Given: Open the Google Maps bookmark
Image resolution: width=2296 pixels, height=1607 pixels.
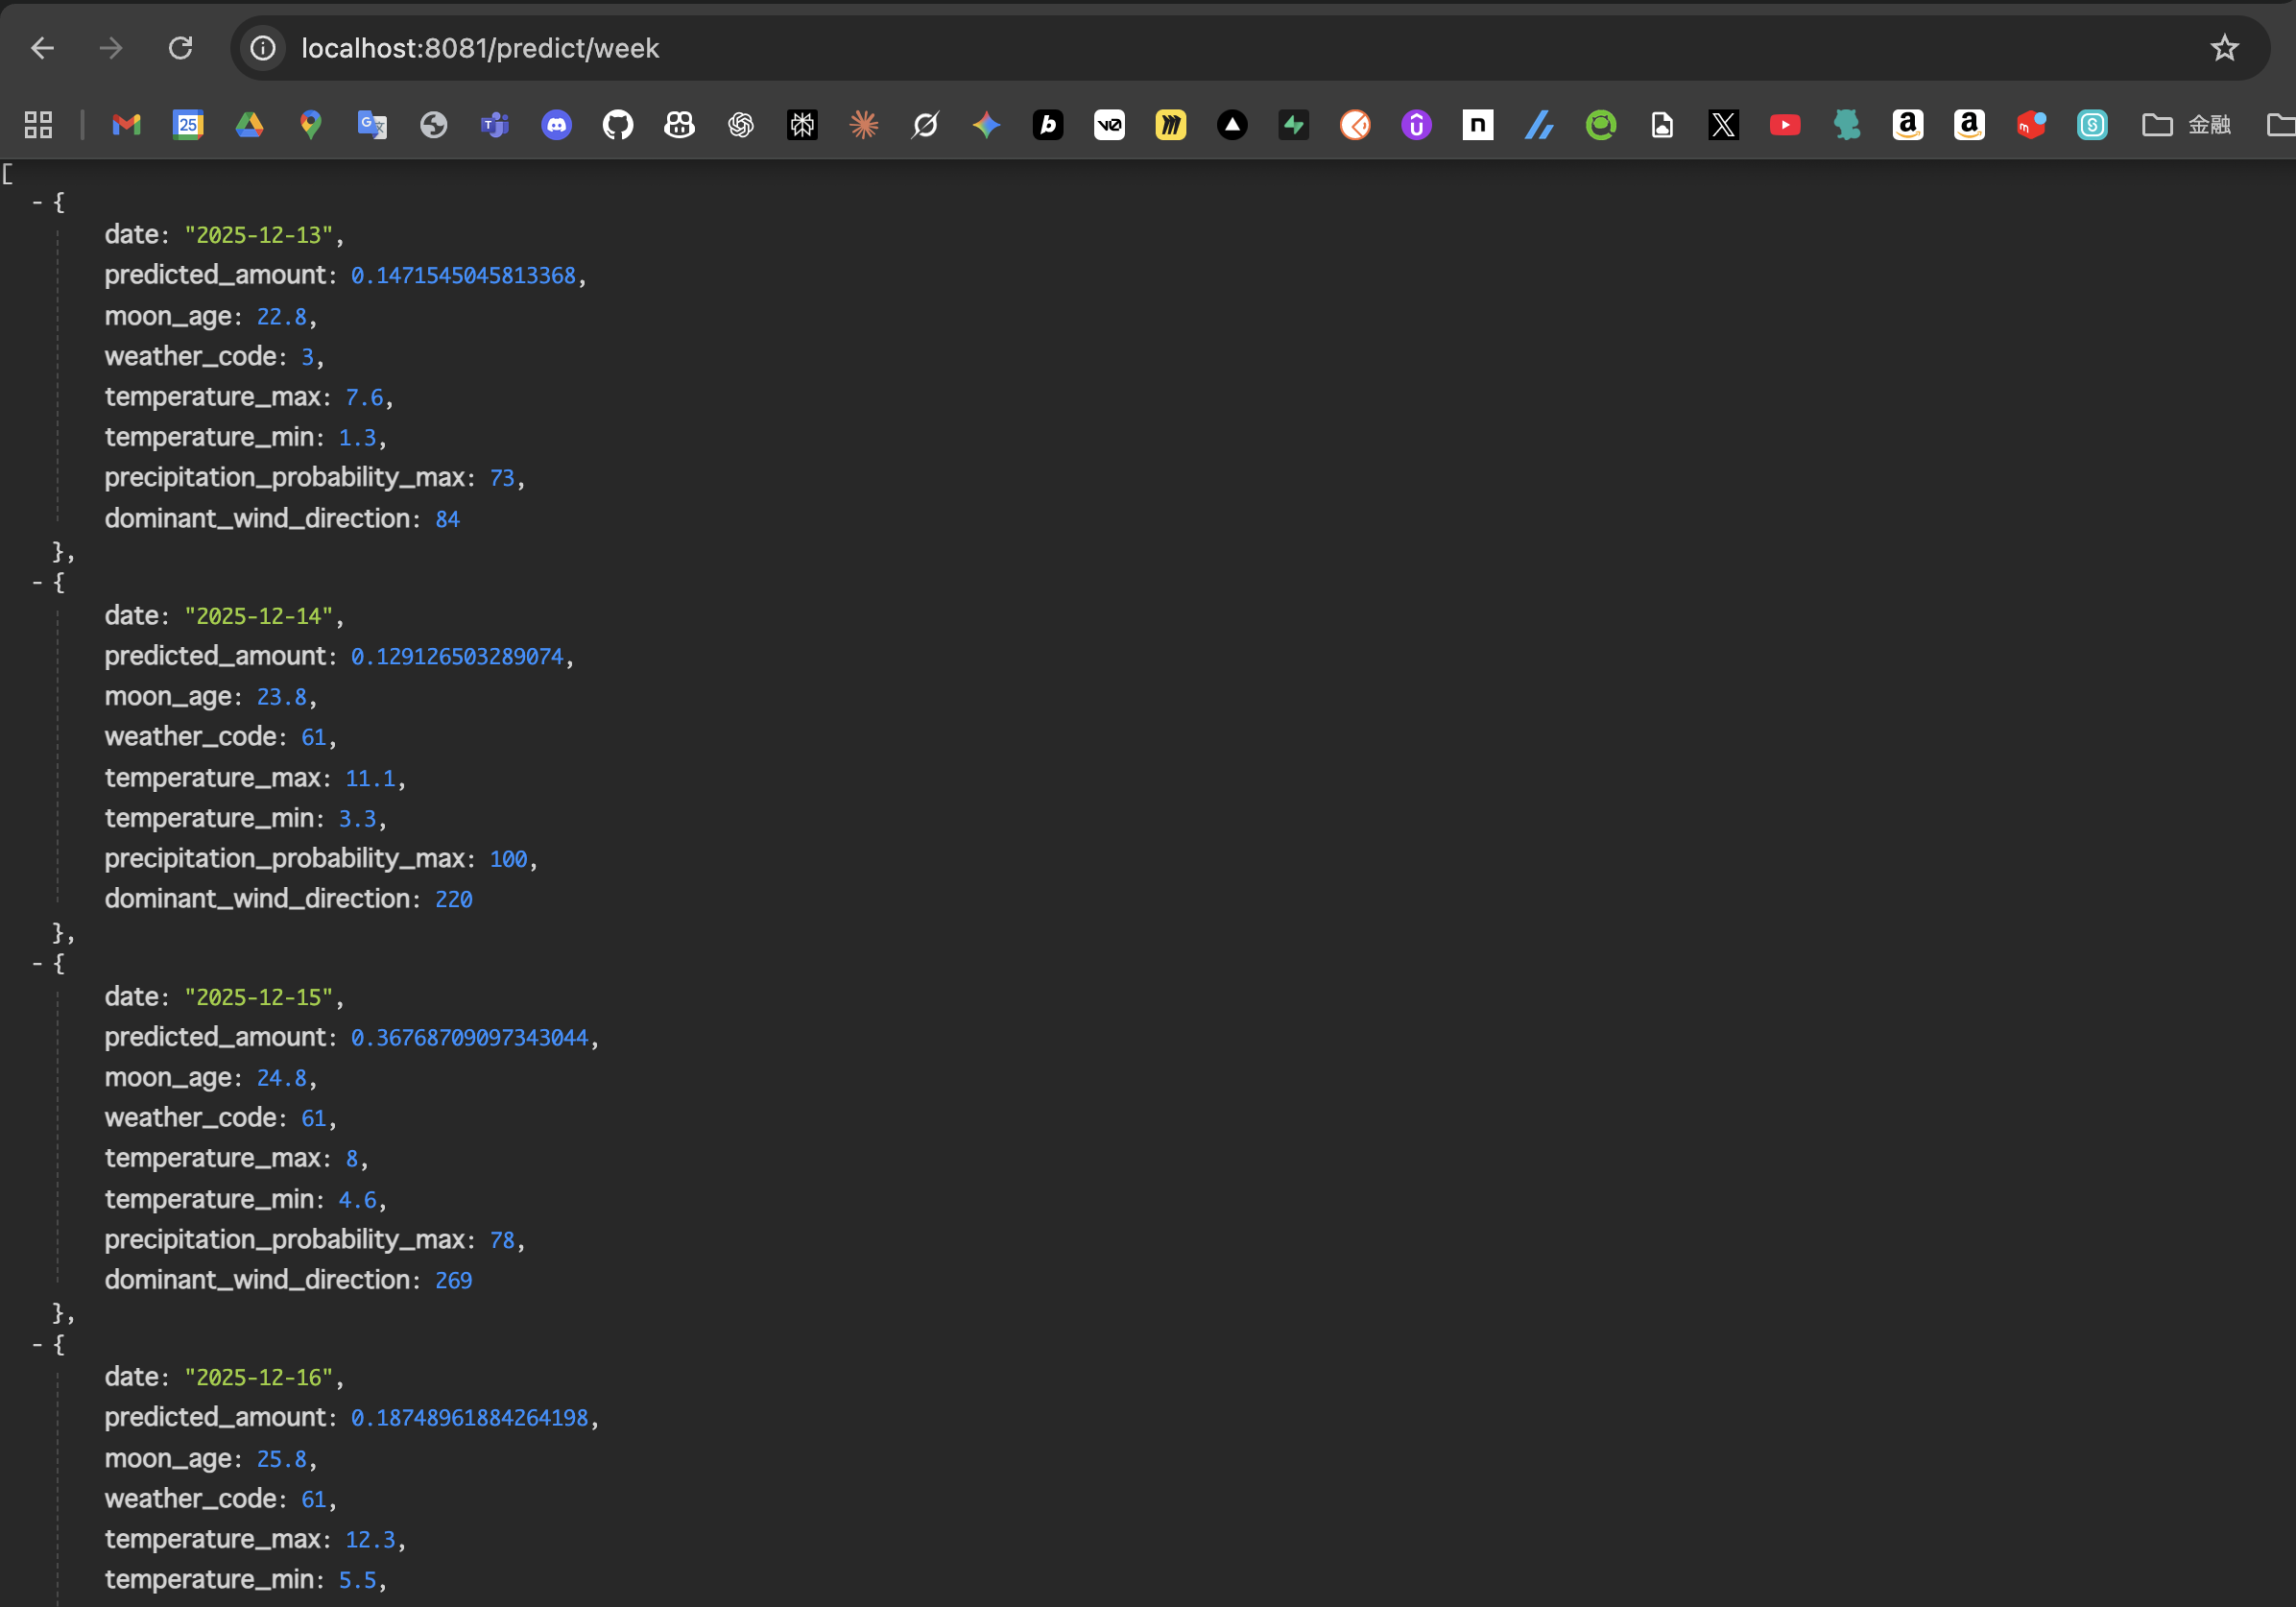Looking at the screenshot, I should click(x=311, y=125).
